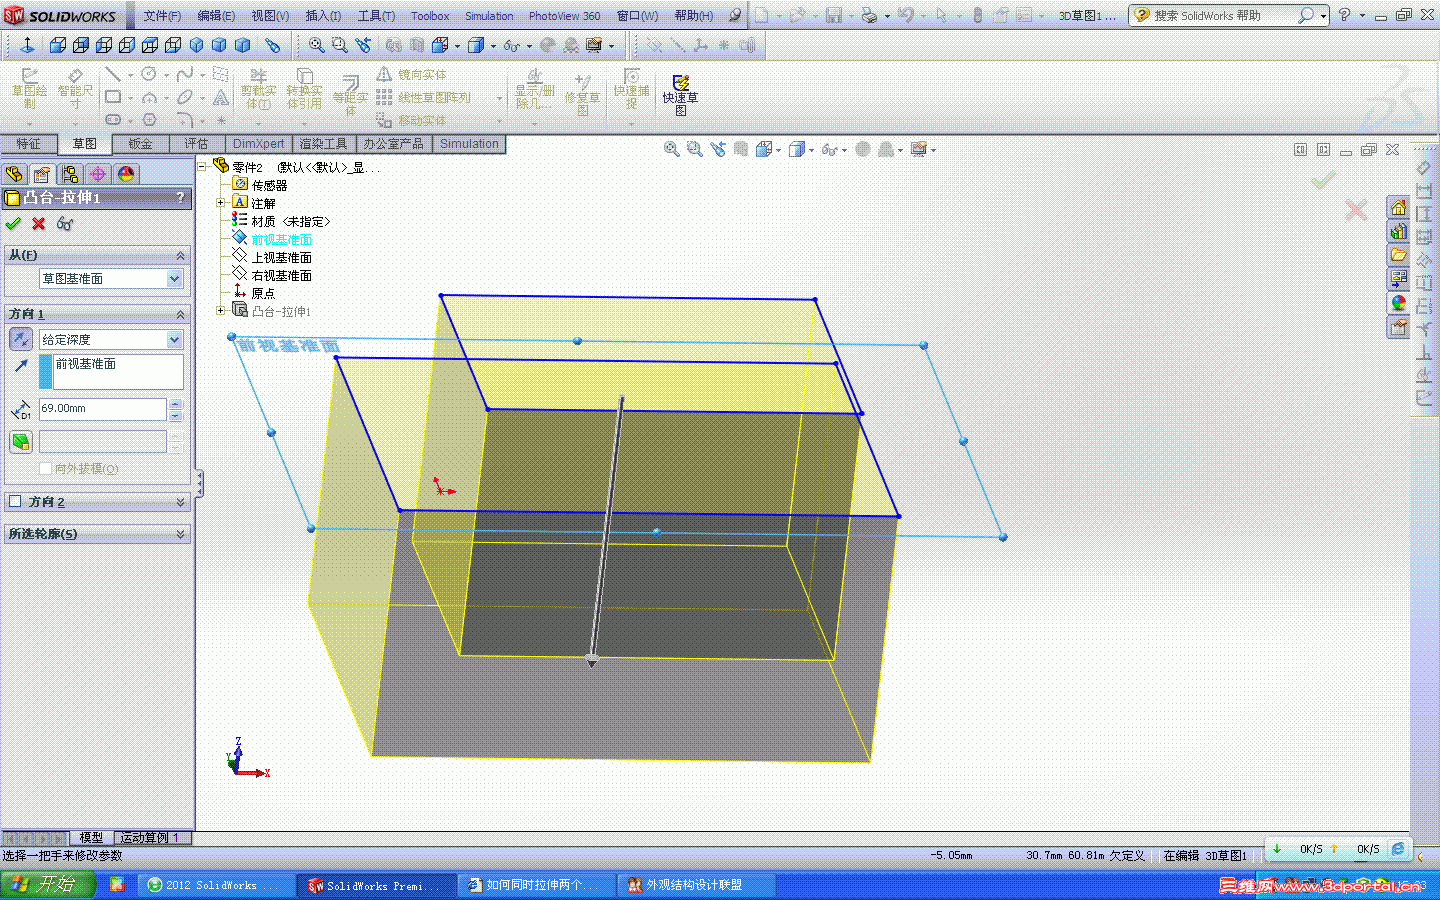Open the 给定深度 end condition dropdown
Screen dimensions: 1440x900
175,340
